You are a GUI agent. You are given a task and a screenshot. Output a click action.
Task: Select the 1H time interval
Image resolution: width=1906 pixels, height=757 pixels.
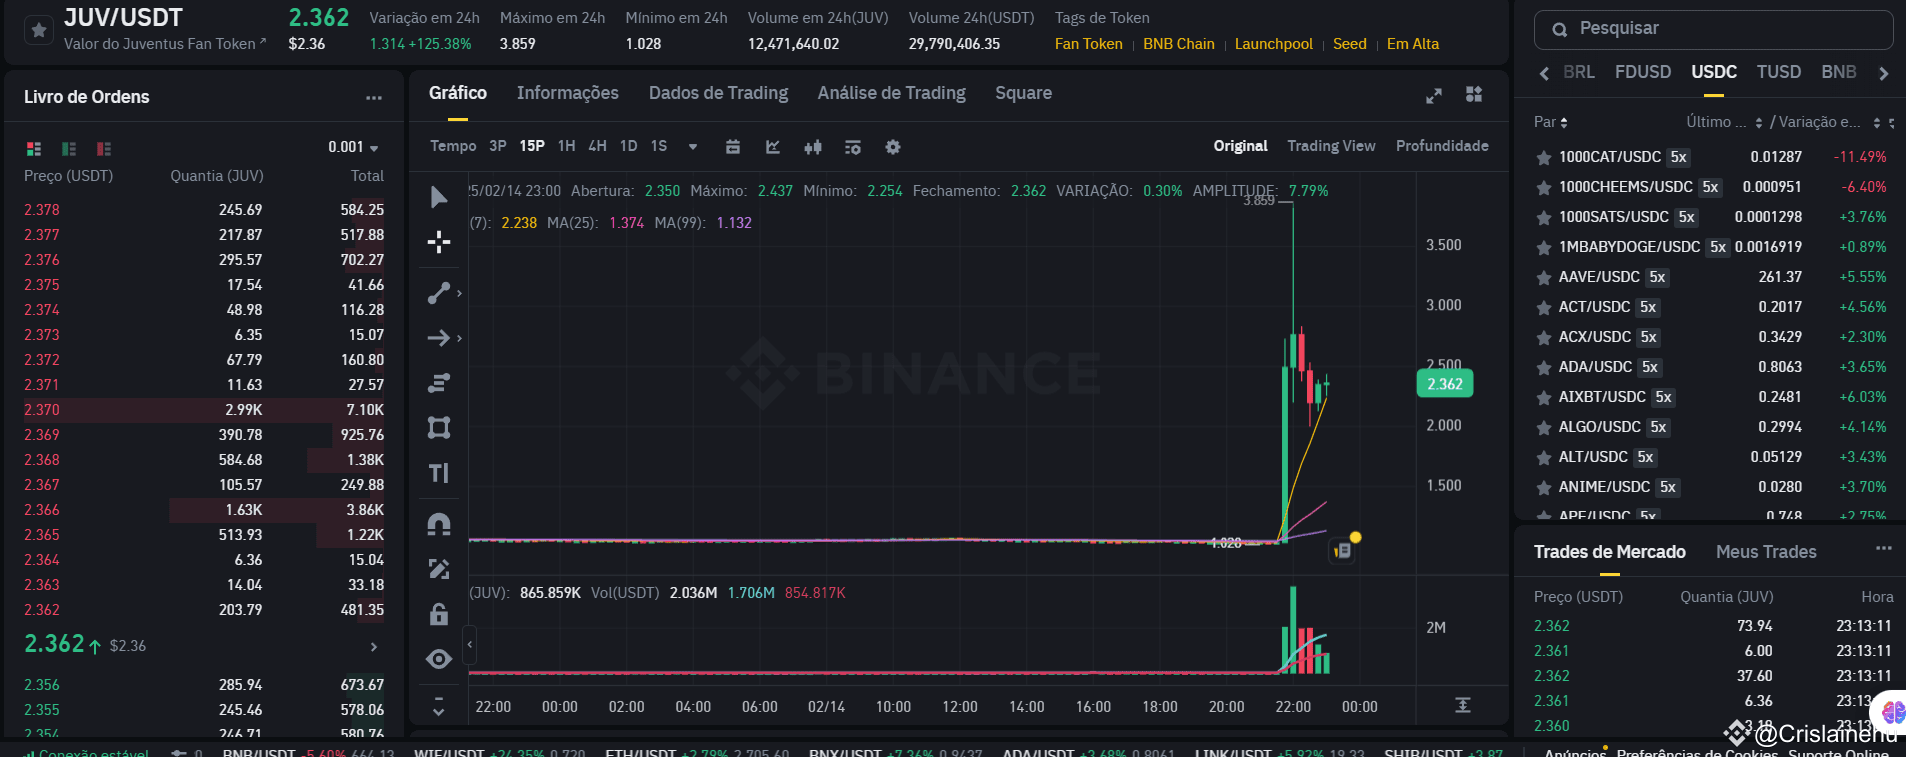pyautogui.click(x=566, y=146)
